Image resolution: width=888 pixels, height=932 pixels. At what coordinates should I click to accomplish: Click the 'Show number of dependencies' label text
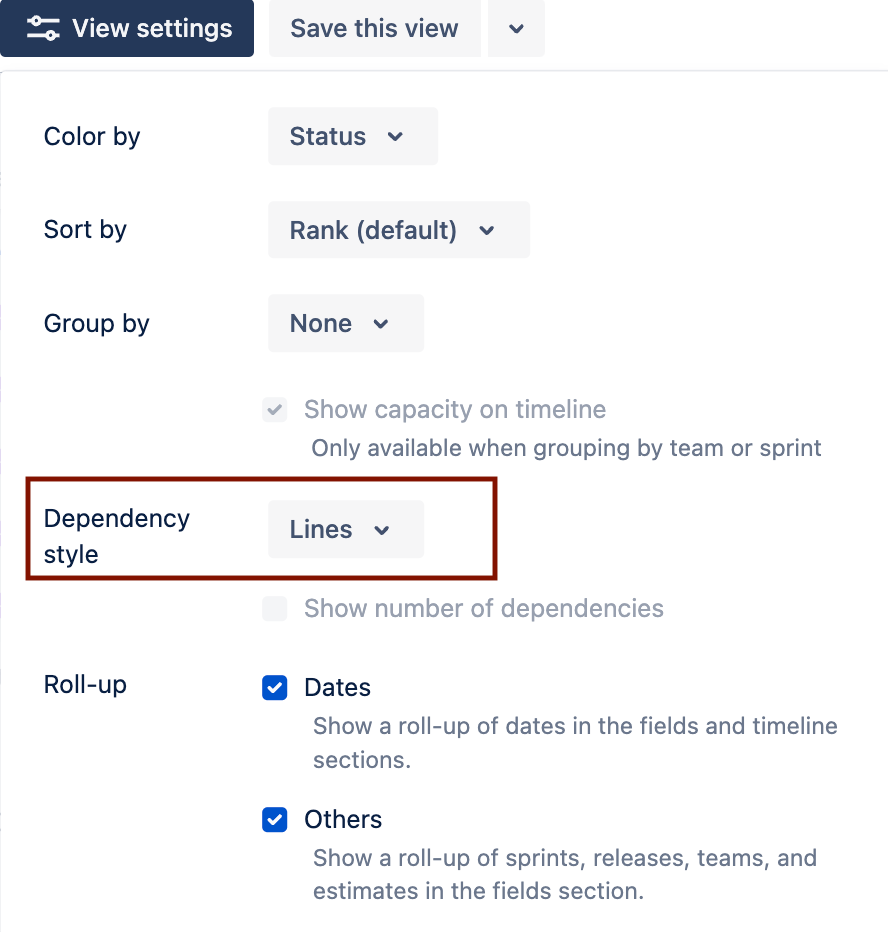484,609
